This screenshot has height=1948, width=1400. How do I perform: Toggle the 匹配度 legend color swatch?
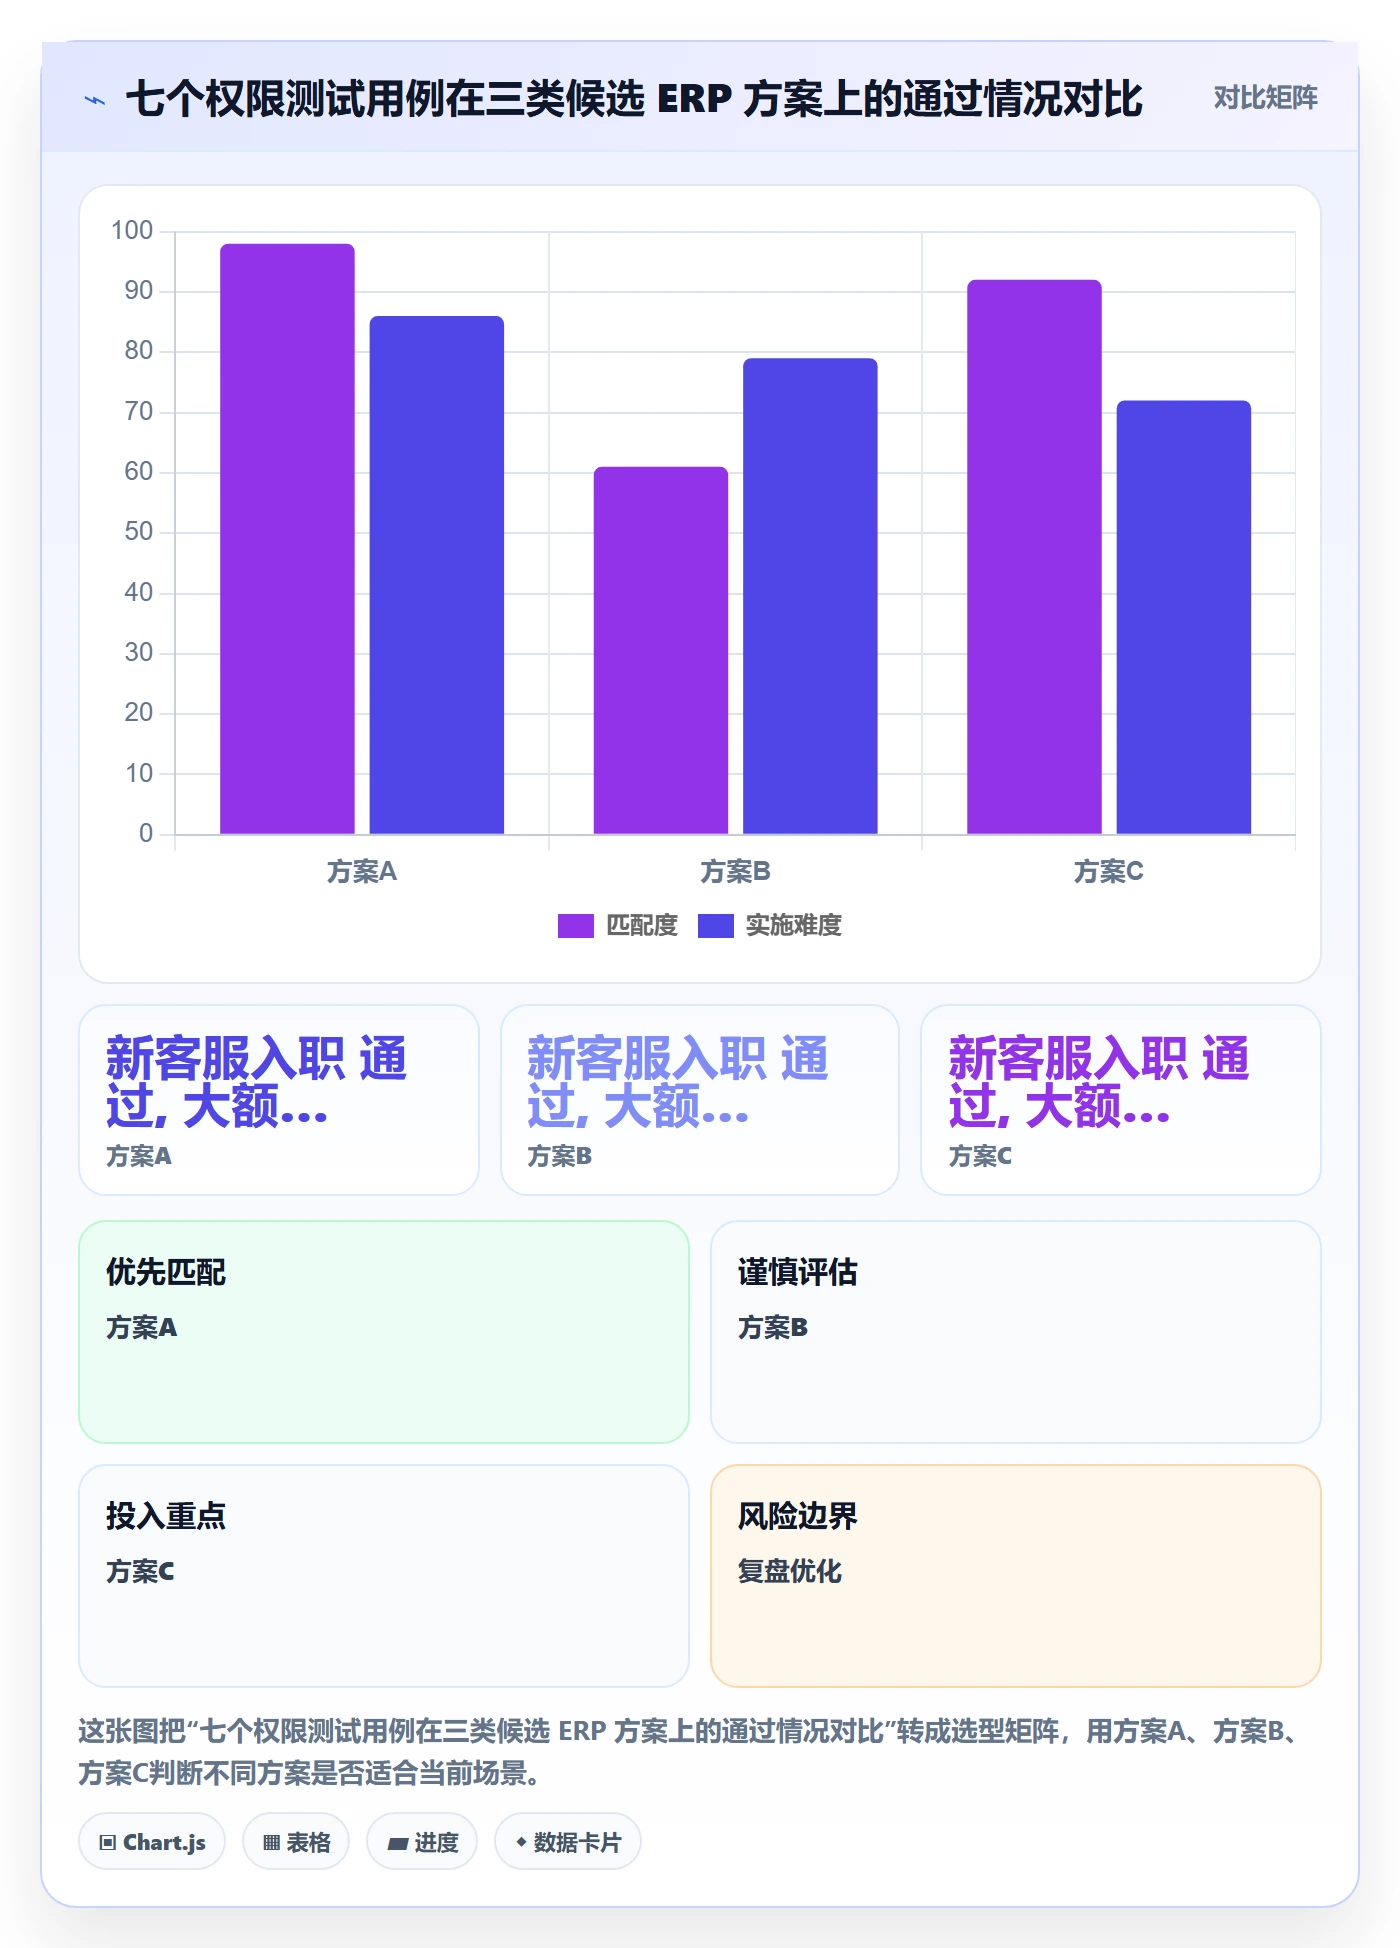[x=575, y=926]
